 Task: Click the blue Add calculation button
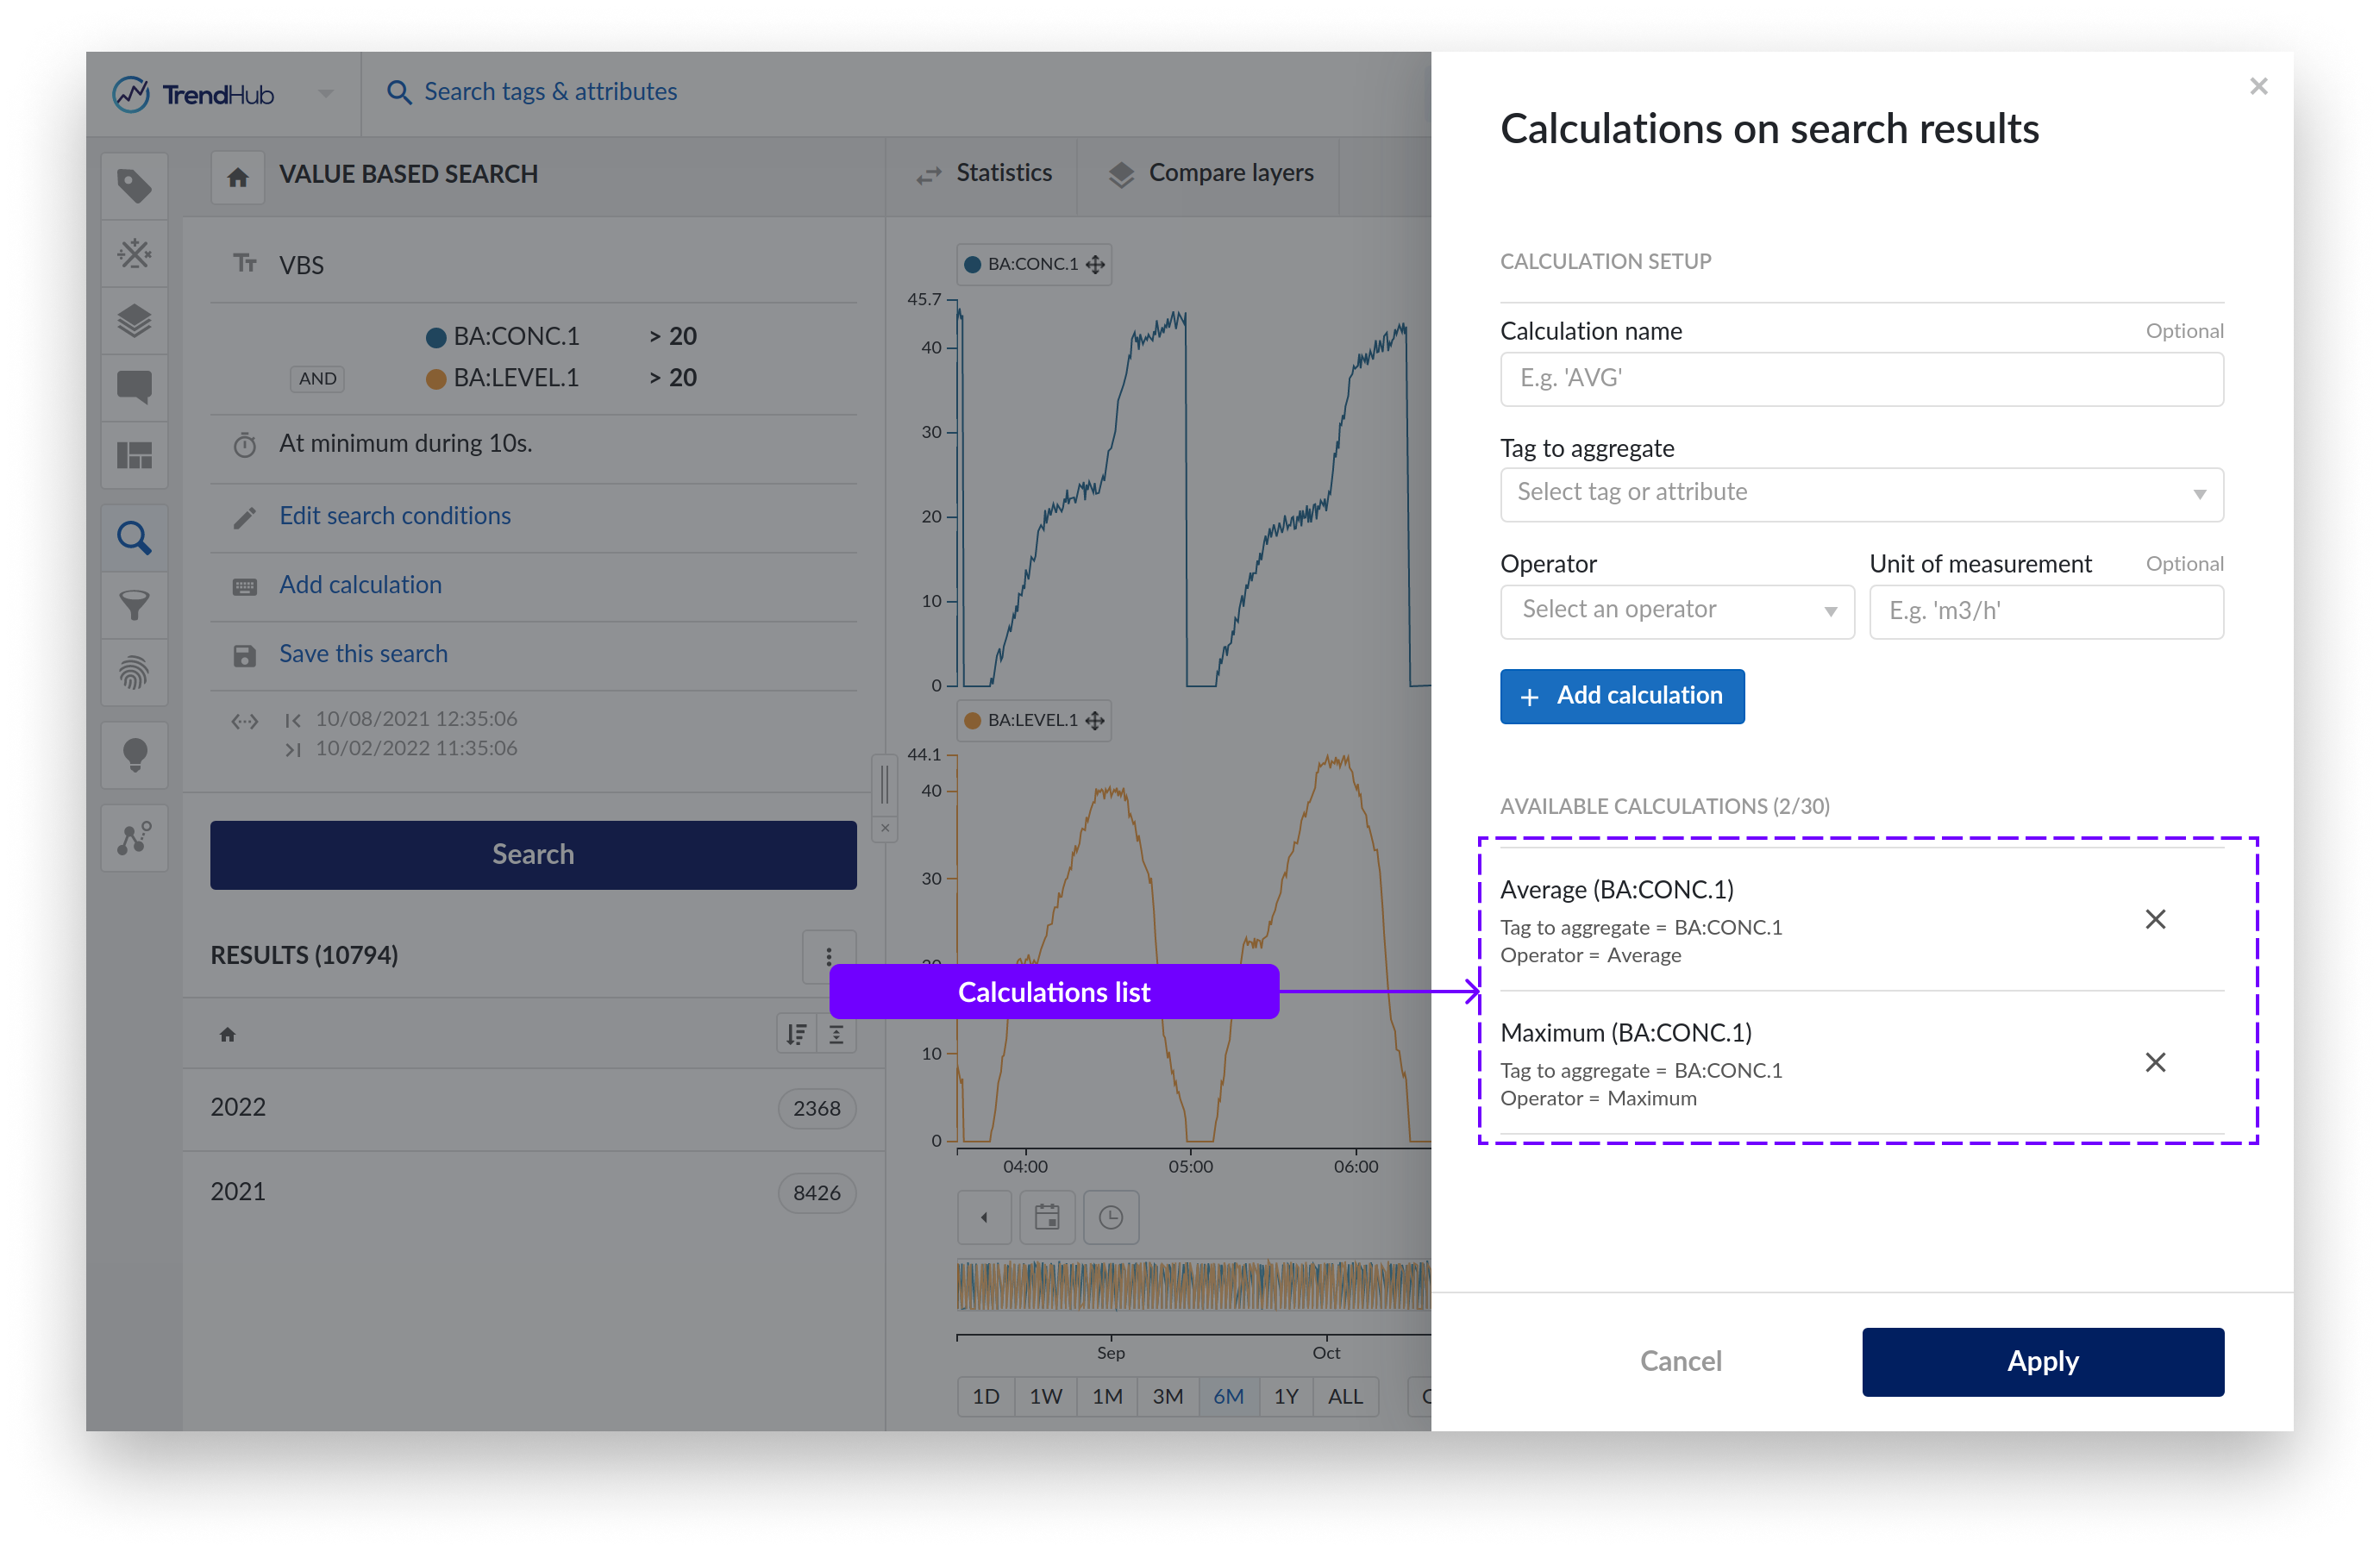coord(1621,696)
